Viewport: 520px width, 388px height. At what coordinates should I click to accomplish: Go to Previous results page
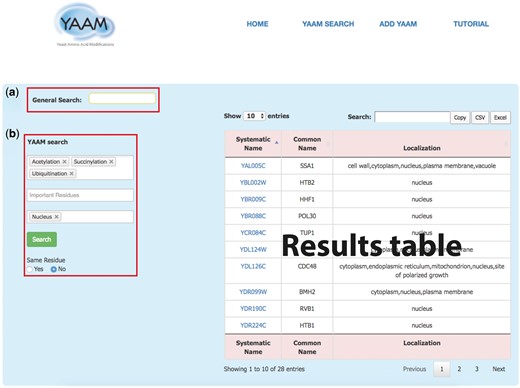click(414, 369)
